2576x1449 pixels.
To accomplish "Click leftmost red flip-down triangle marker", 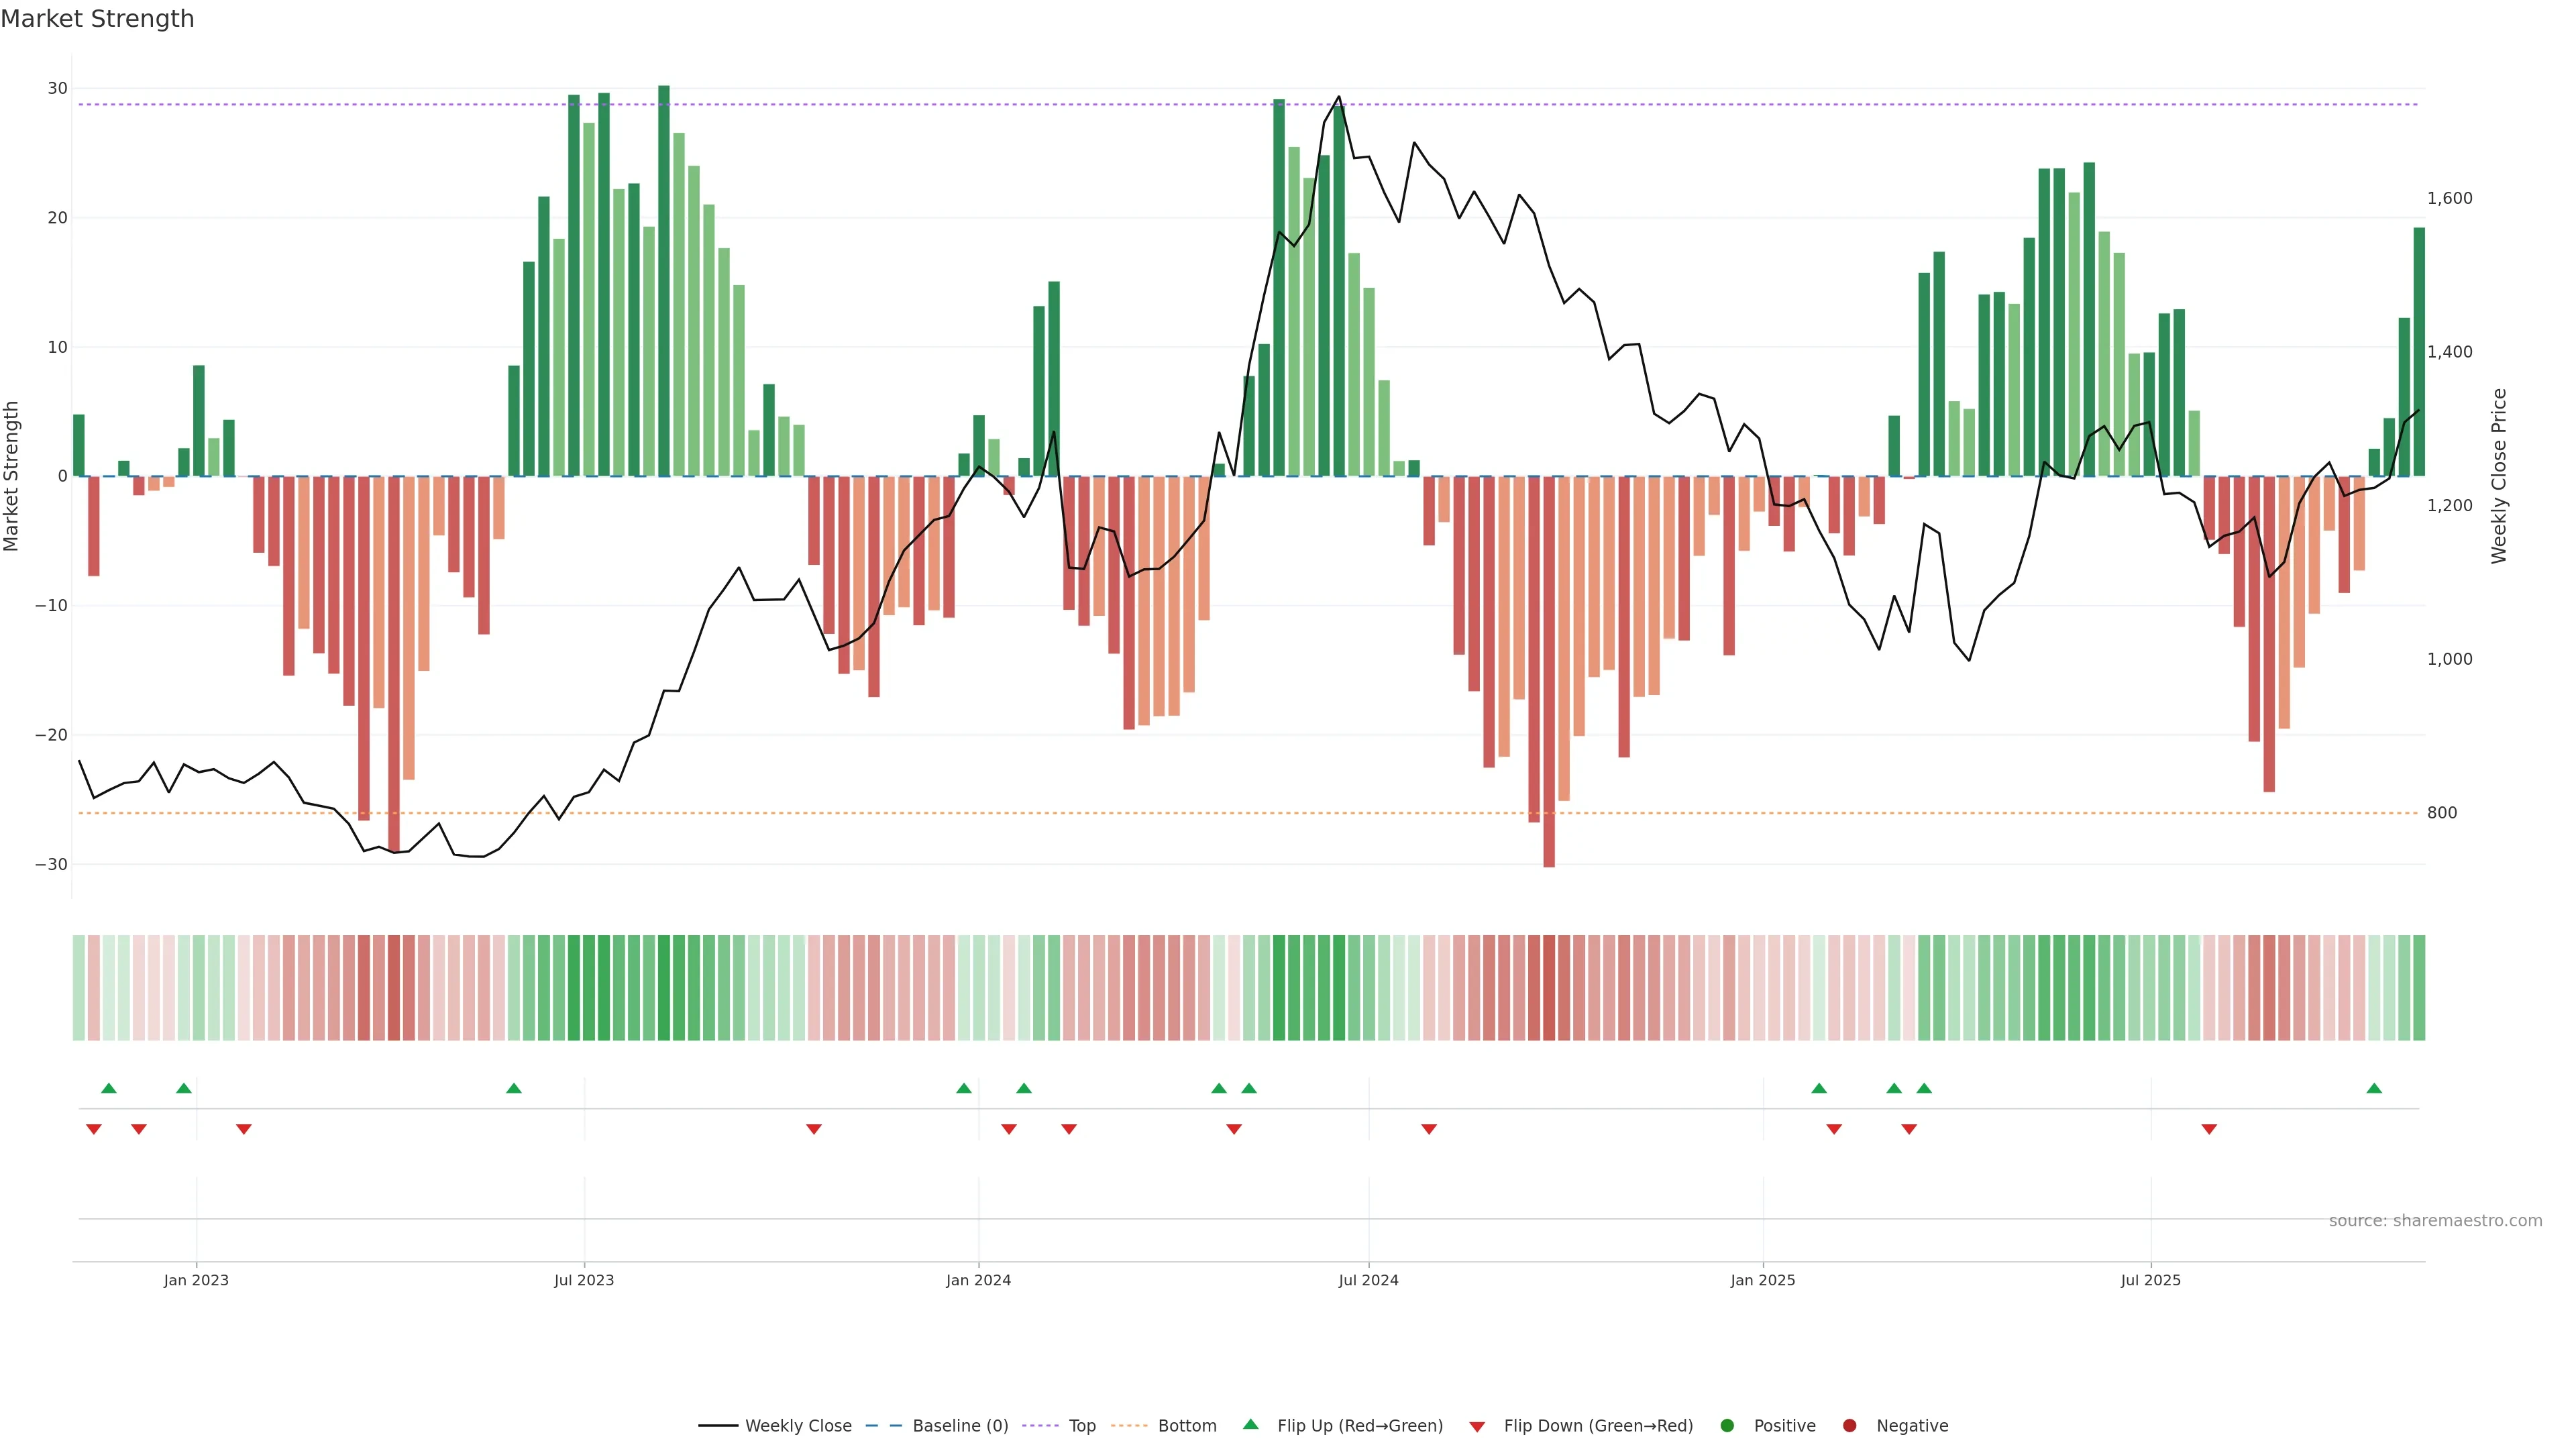I will (94, 1129).
